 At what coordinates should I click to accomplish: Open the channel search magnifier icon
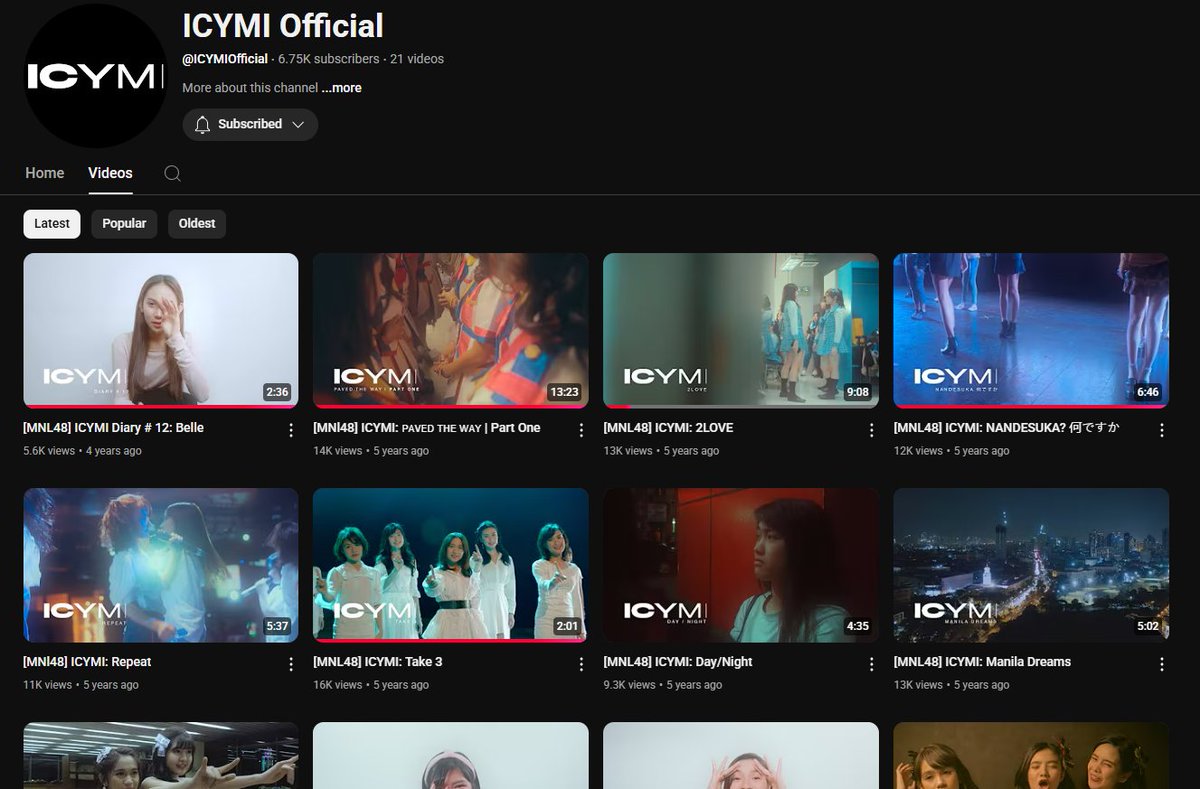point(172,173)
